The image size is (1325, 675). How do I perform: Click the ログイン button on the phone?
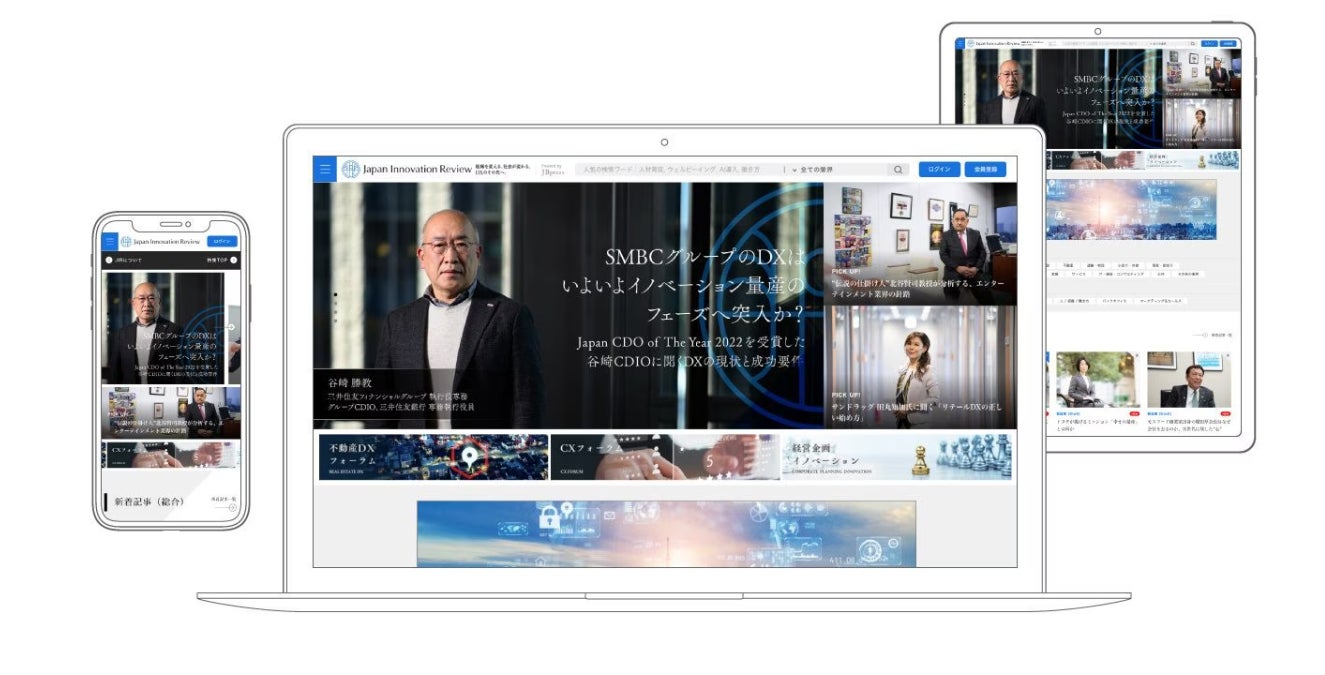click(222, 241)
